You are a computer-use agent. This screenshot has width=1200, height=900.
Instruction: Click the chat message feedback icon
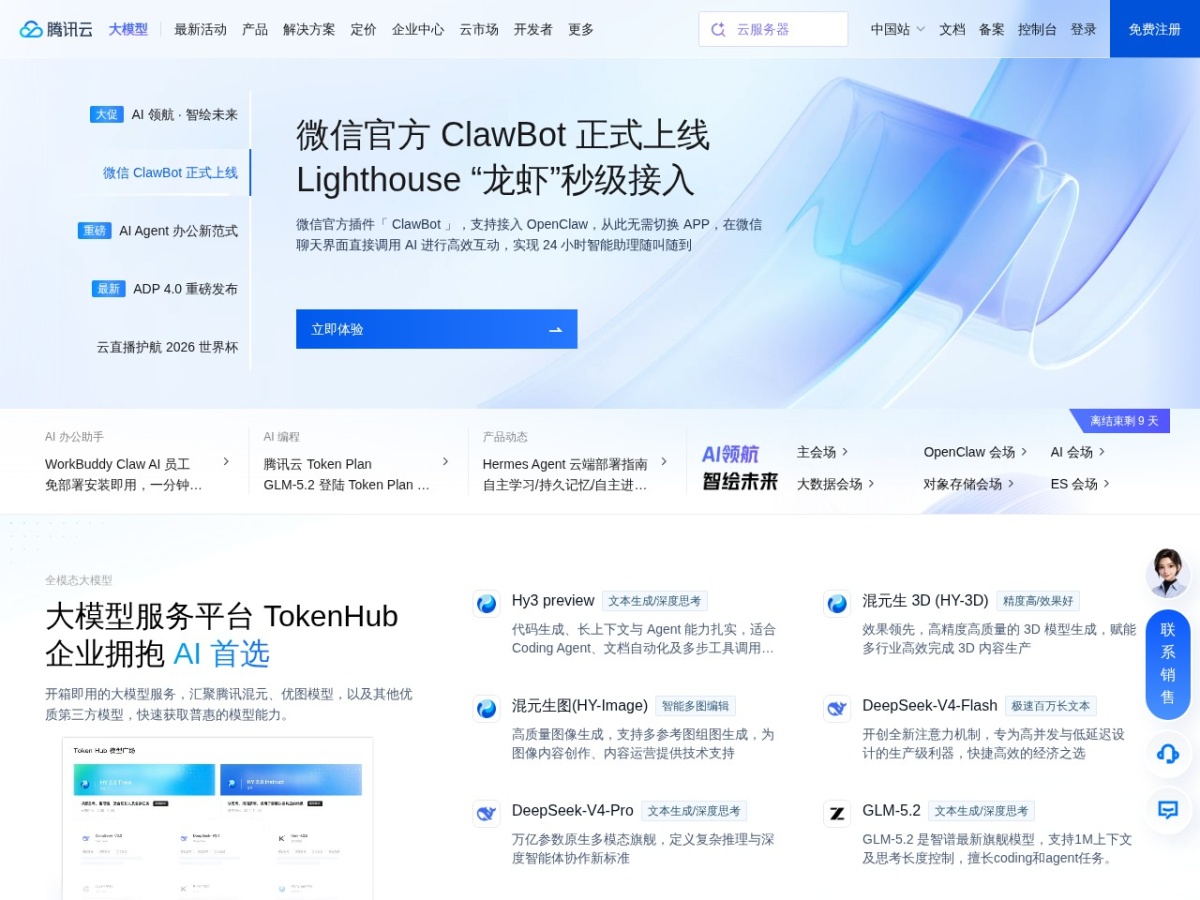[x=1167, y=810]
